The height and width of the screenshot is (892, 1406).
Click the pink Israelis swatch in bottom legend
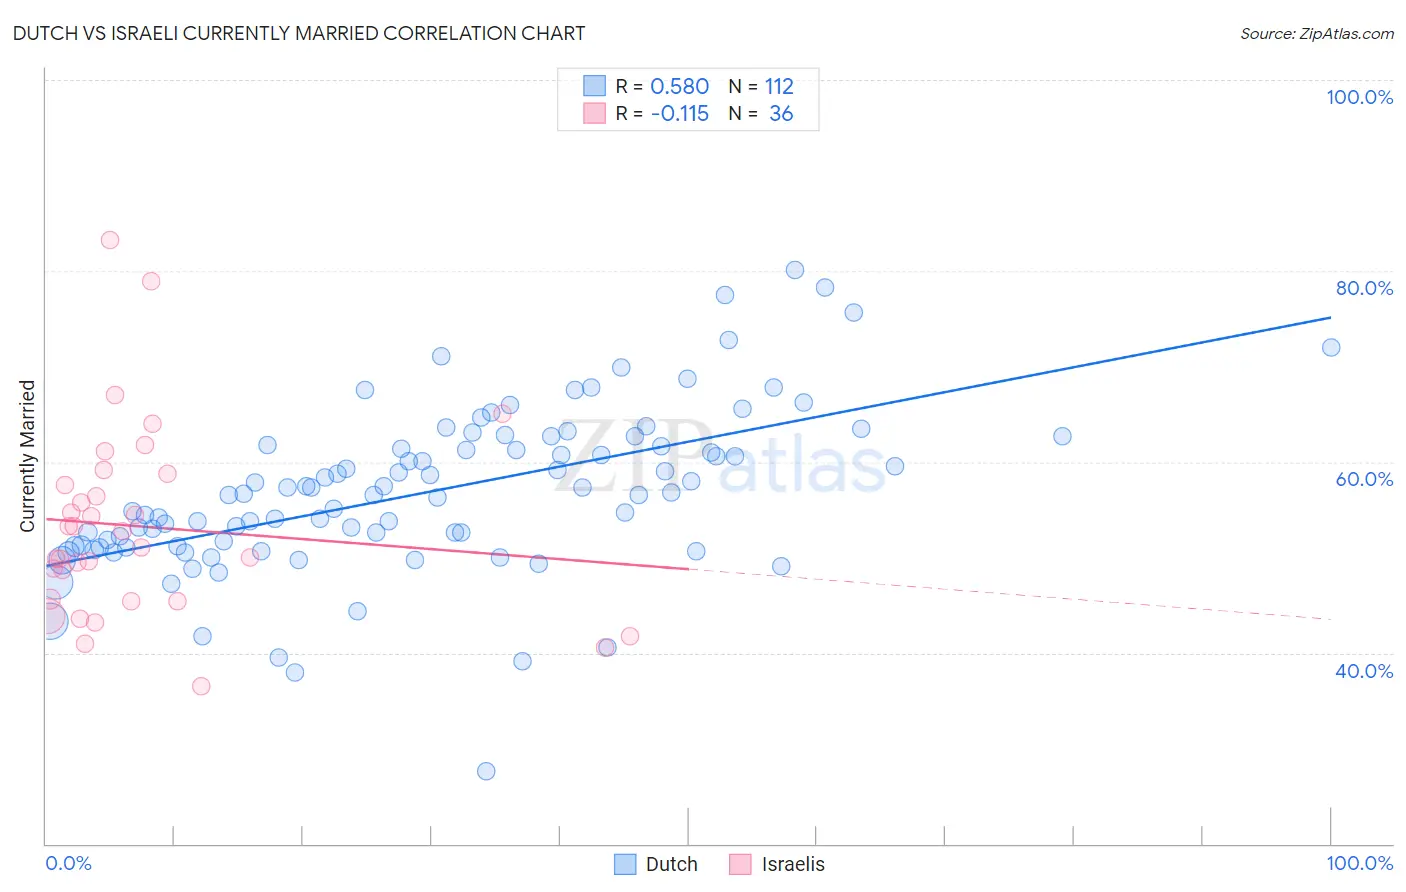(740, 864)
